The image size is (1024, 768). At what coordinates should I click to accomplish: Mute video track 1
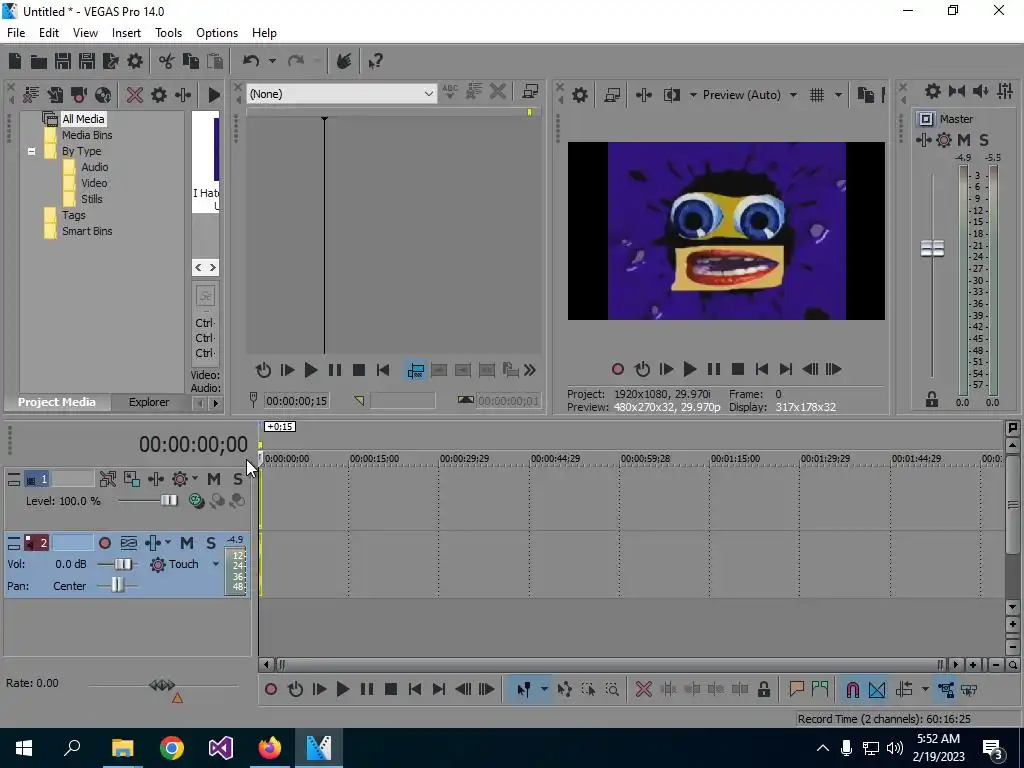(214, 479)
